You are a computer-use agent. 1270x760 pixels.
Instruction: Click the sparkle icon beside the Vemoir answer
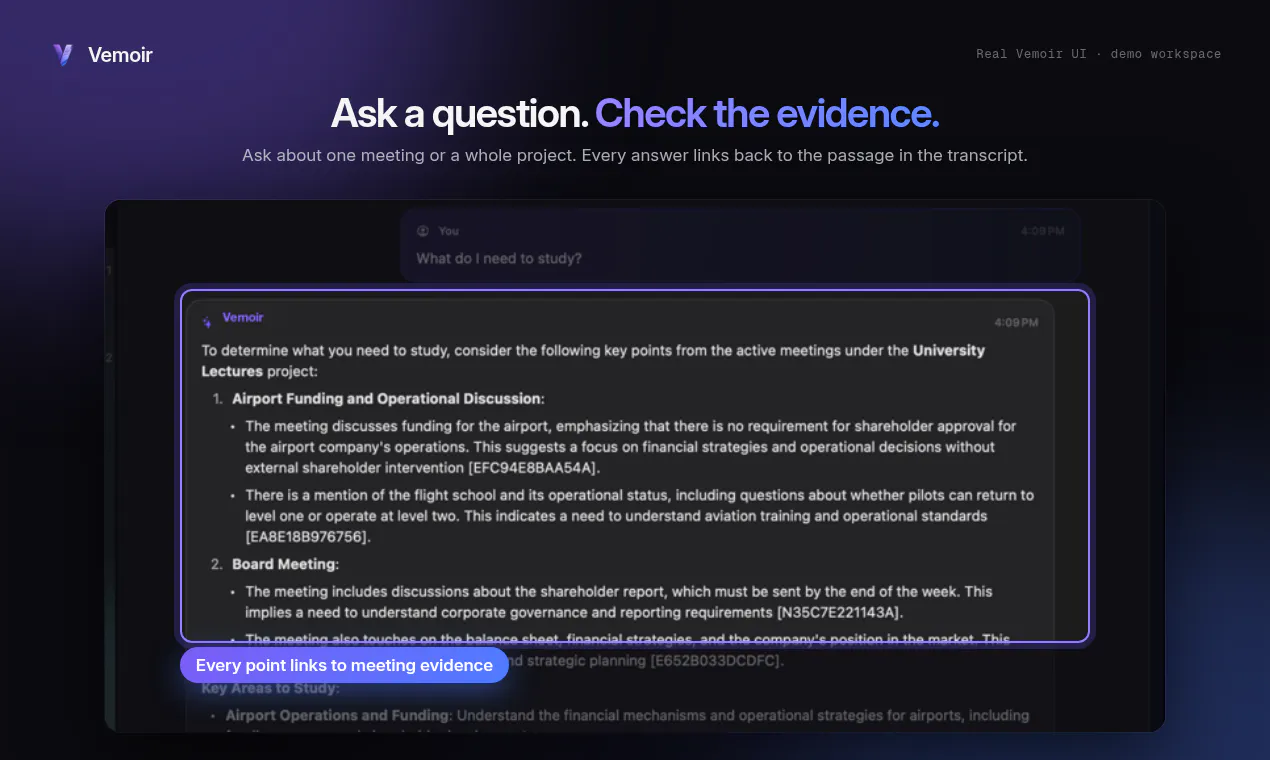pos(207,322)
